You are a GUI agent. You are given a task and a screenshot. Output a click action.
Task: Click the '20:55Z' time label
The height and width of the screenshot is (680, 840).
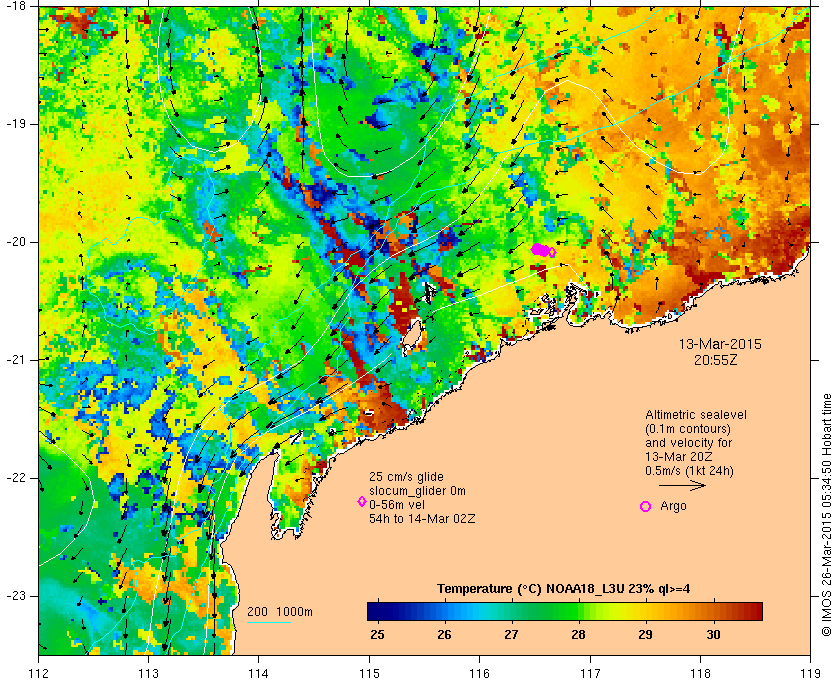point(716,360)
